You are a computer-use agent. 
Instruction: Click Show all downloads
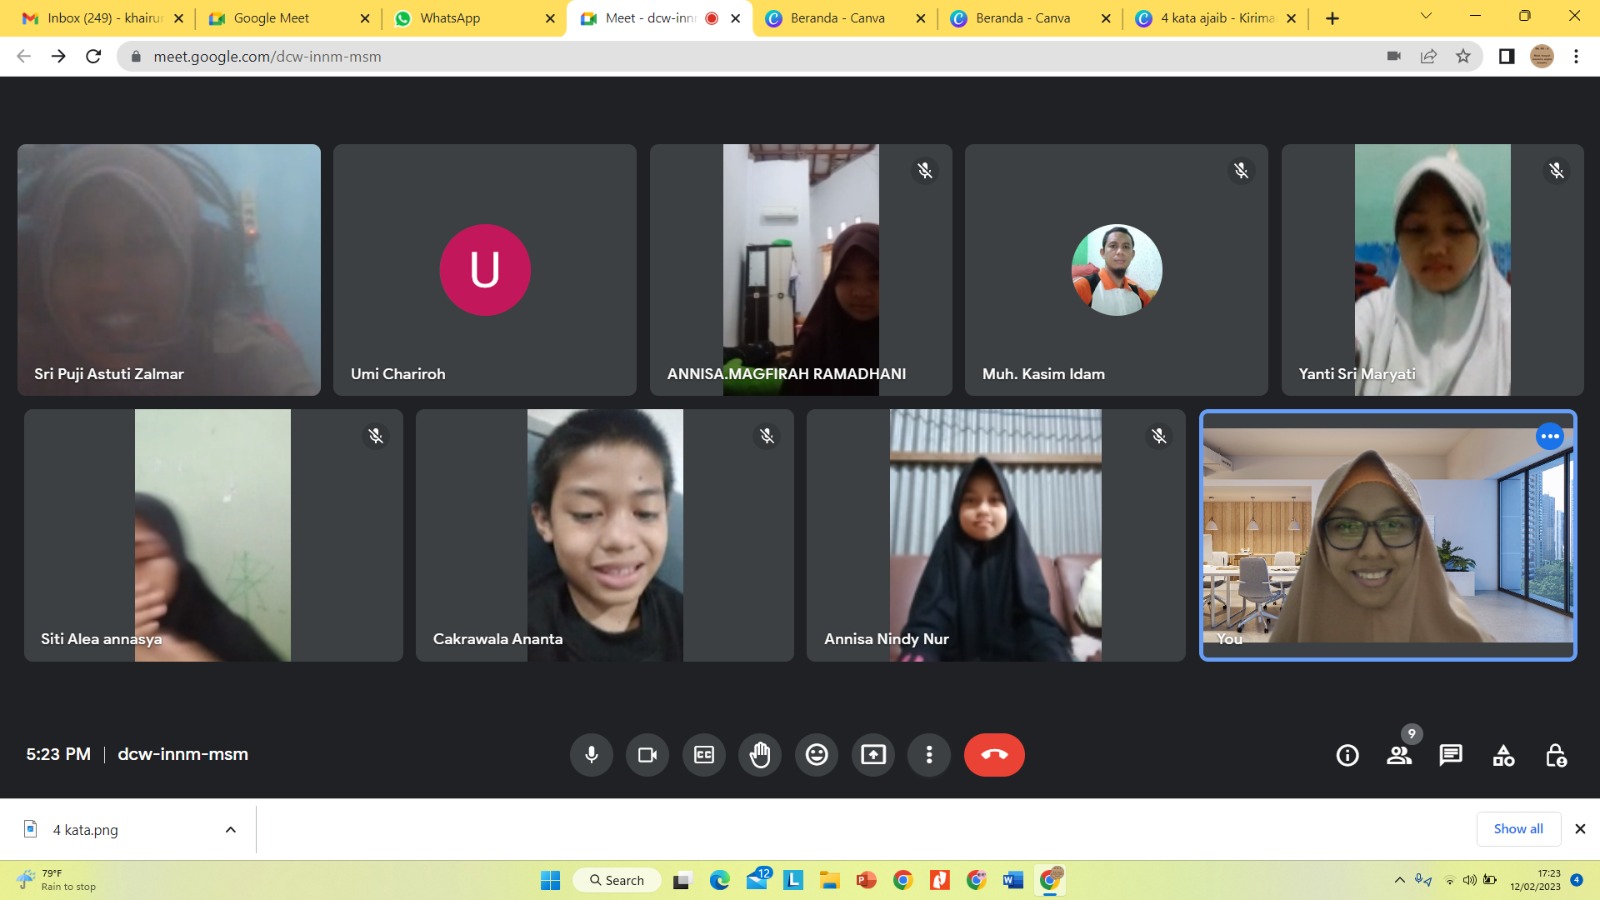point(1517,829)
